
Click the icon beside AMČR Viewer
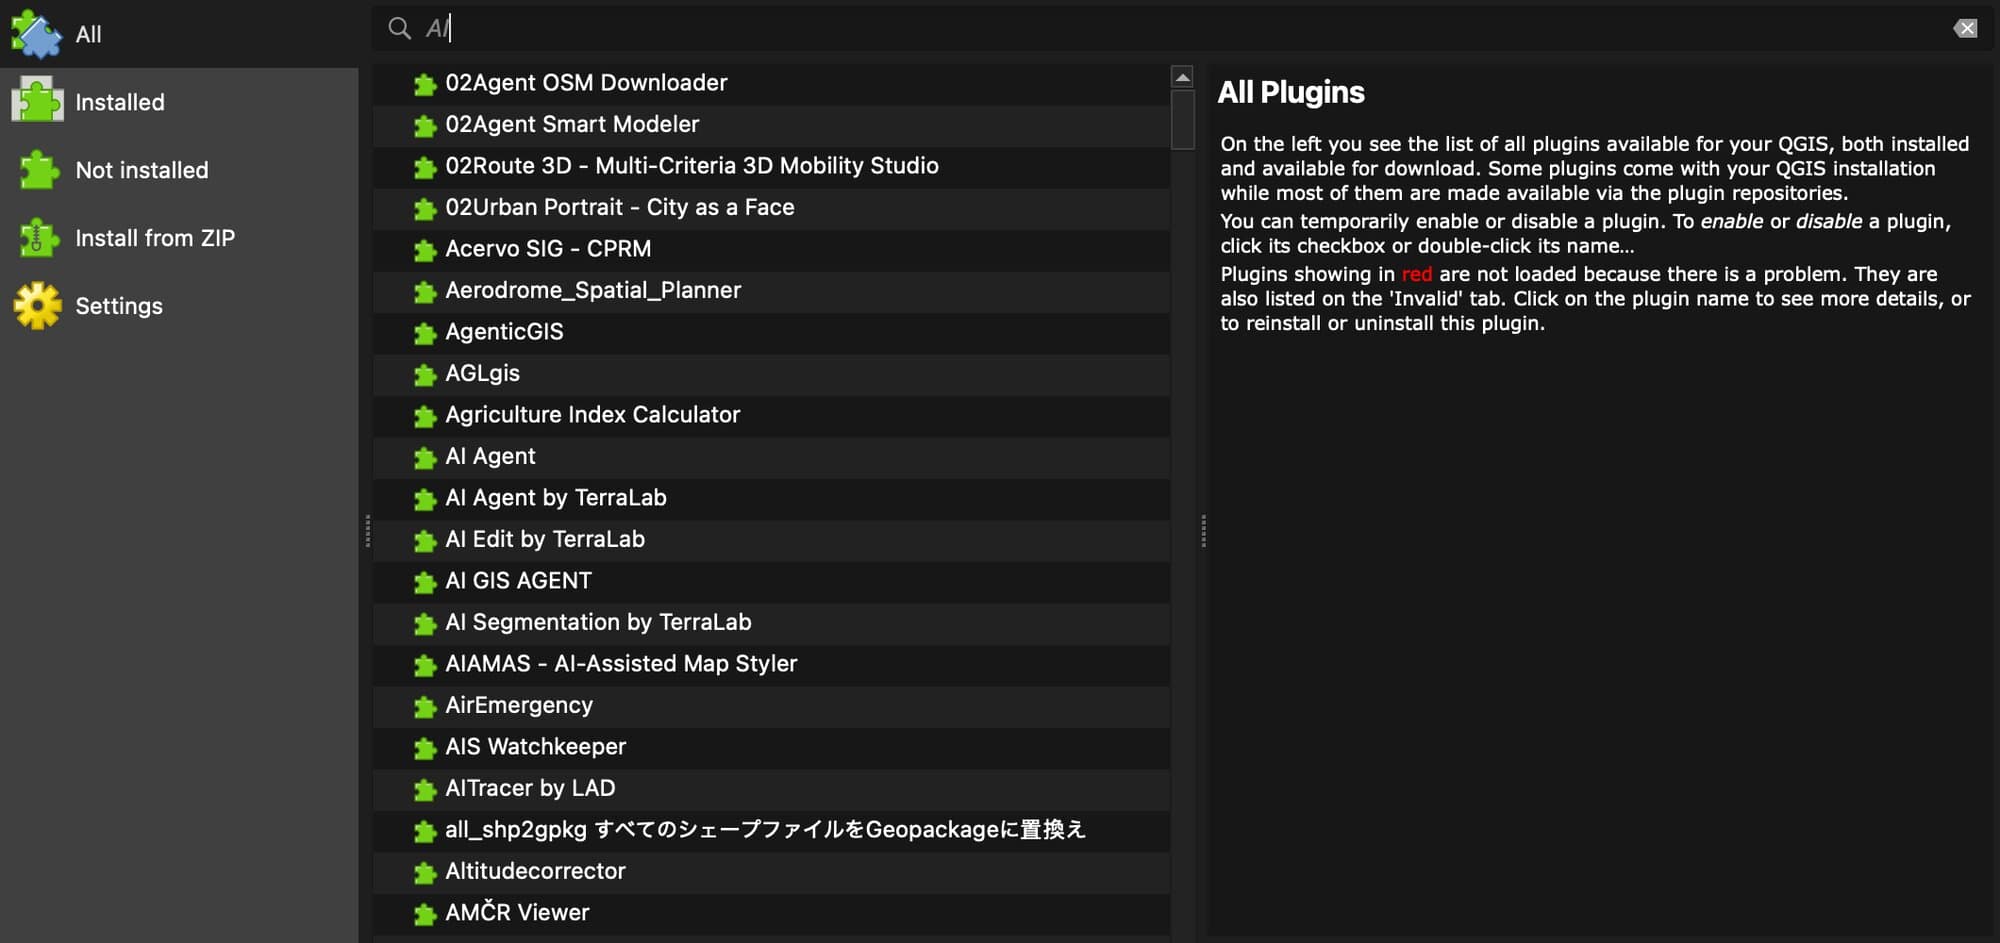[425, 914]
